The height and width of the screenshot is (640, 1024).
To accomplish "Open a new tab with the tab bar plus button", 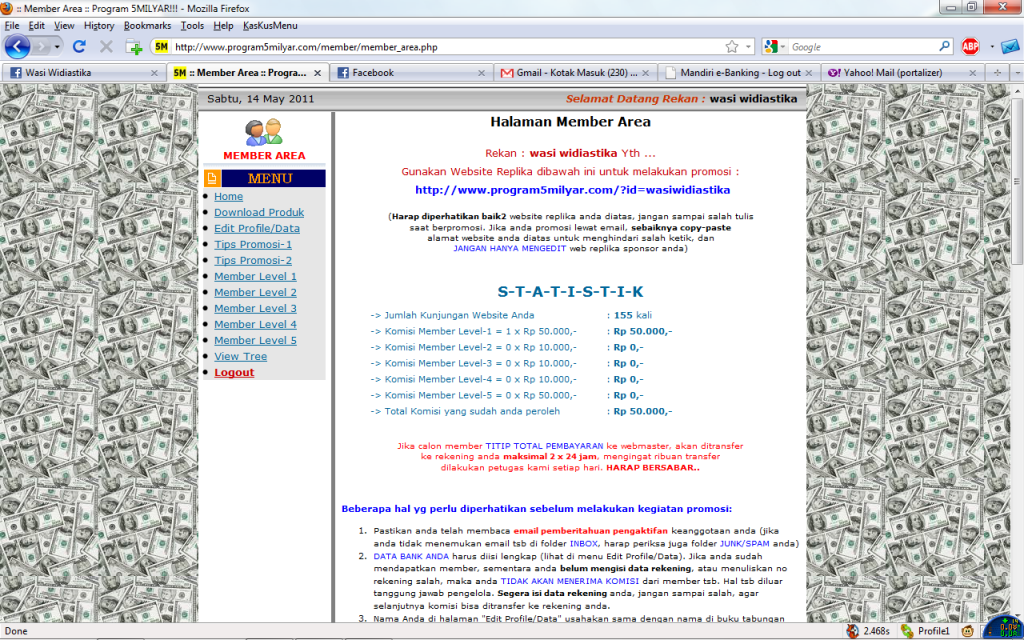I will pos(997,72).
